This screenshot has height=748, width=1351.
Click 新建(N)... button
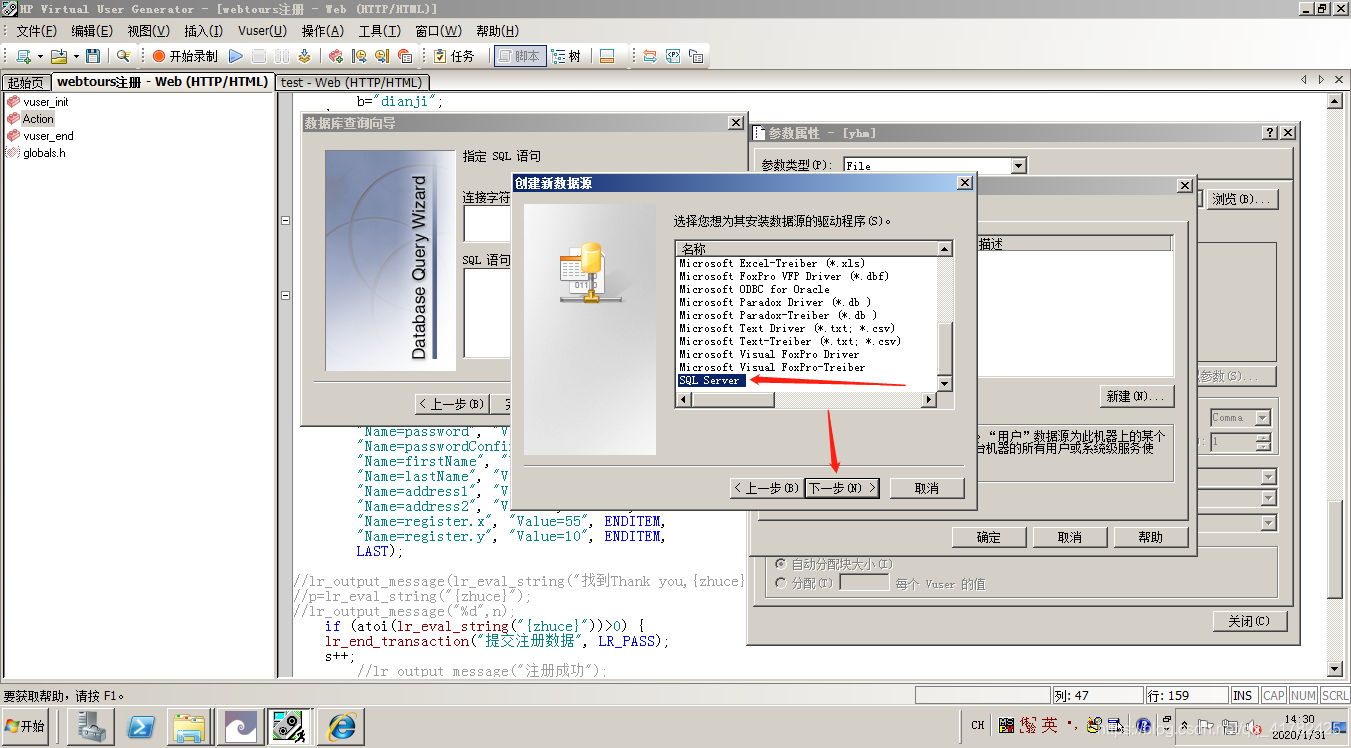click(1135, 396)
